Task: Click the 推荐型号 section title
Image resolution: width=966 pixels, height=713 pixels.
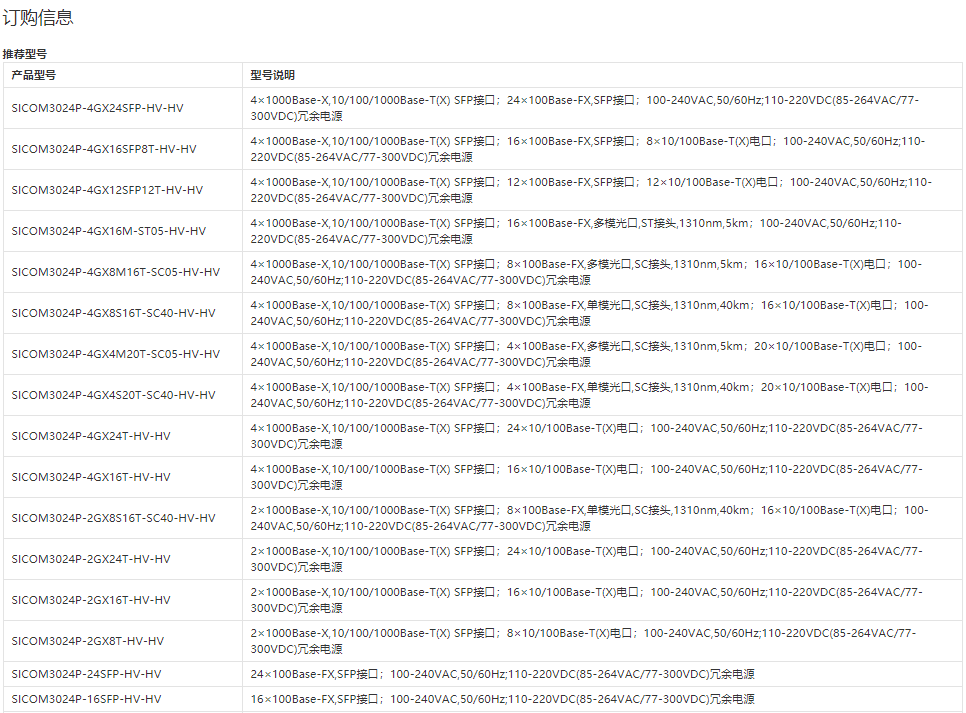Action: tap(25, 54)
